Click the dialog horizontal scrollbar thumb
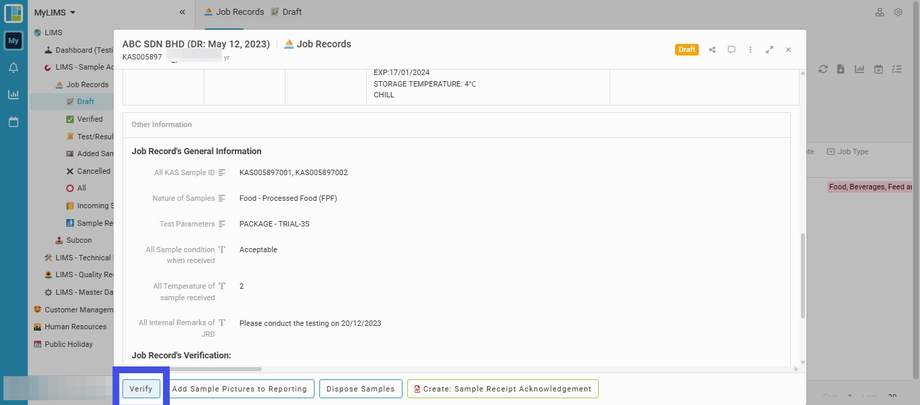920x405 pixels. [x=192, y=369]
